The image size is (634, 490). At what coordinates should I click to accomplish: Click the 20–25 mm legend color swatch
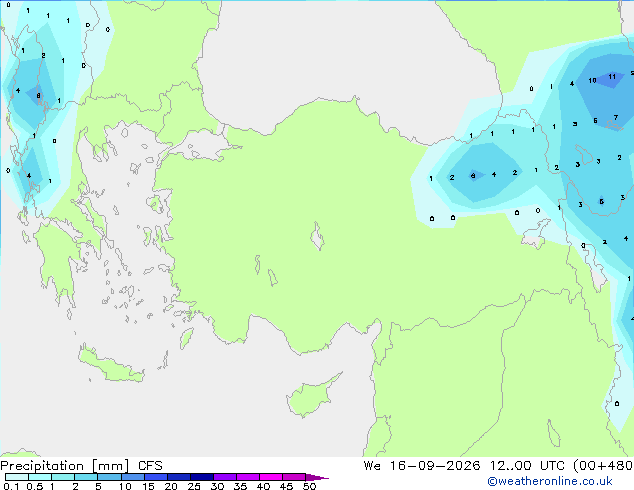click(179, 477)
